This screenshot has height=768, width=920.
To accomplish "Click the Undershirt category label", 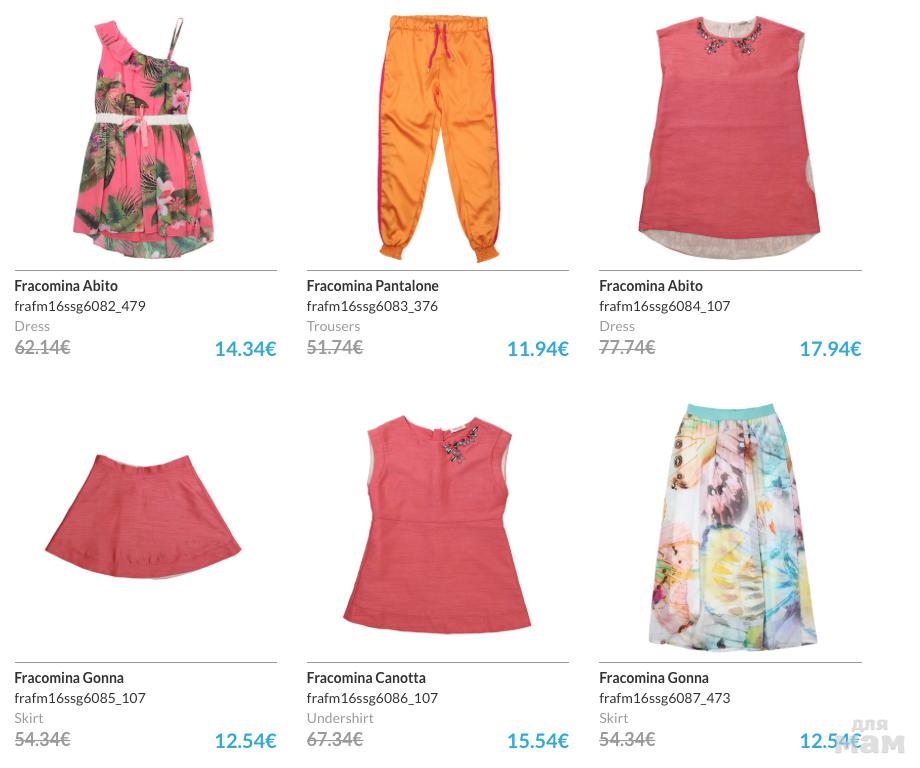I will click(340, 718).
